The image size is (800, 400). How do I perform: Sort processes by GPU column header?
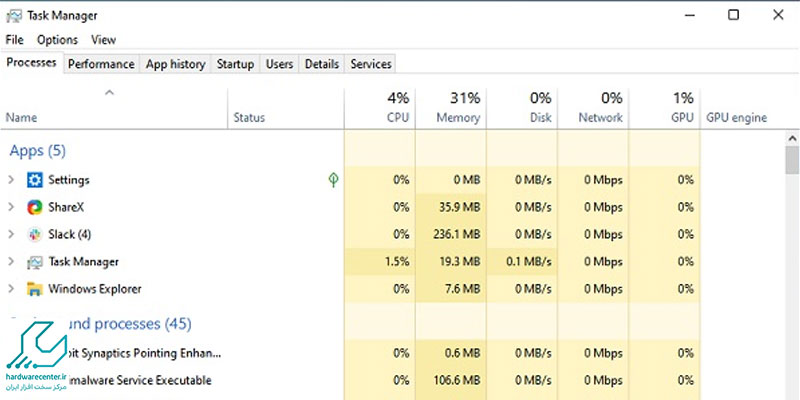pos(664,108)
